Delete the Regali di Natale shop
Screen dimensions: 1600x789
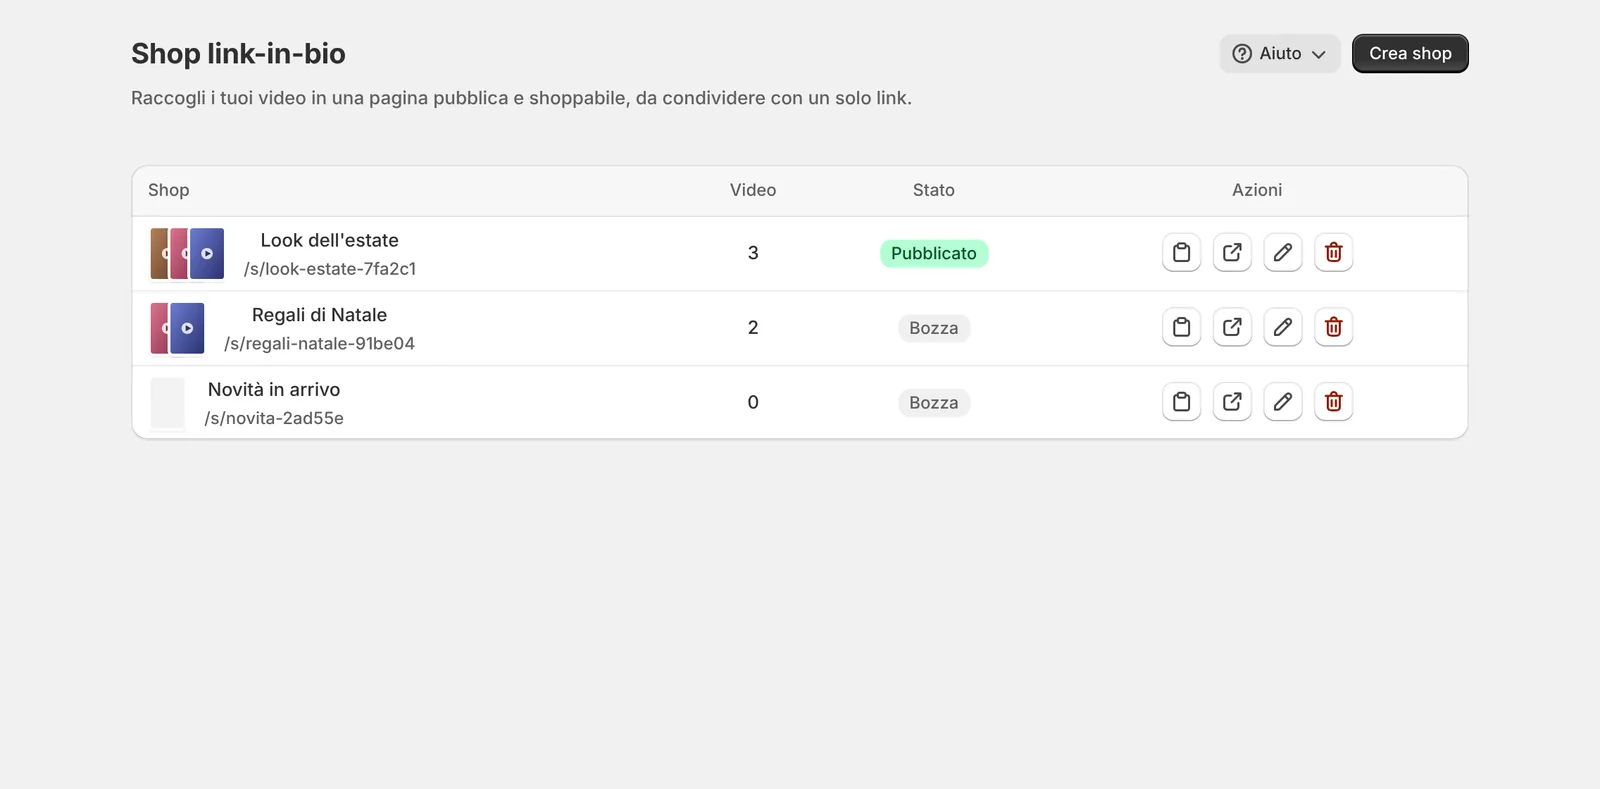[1333, 327]
